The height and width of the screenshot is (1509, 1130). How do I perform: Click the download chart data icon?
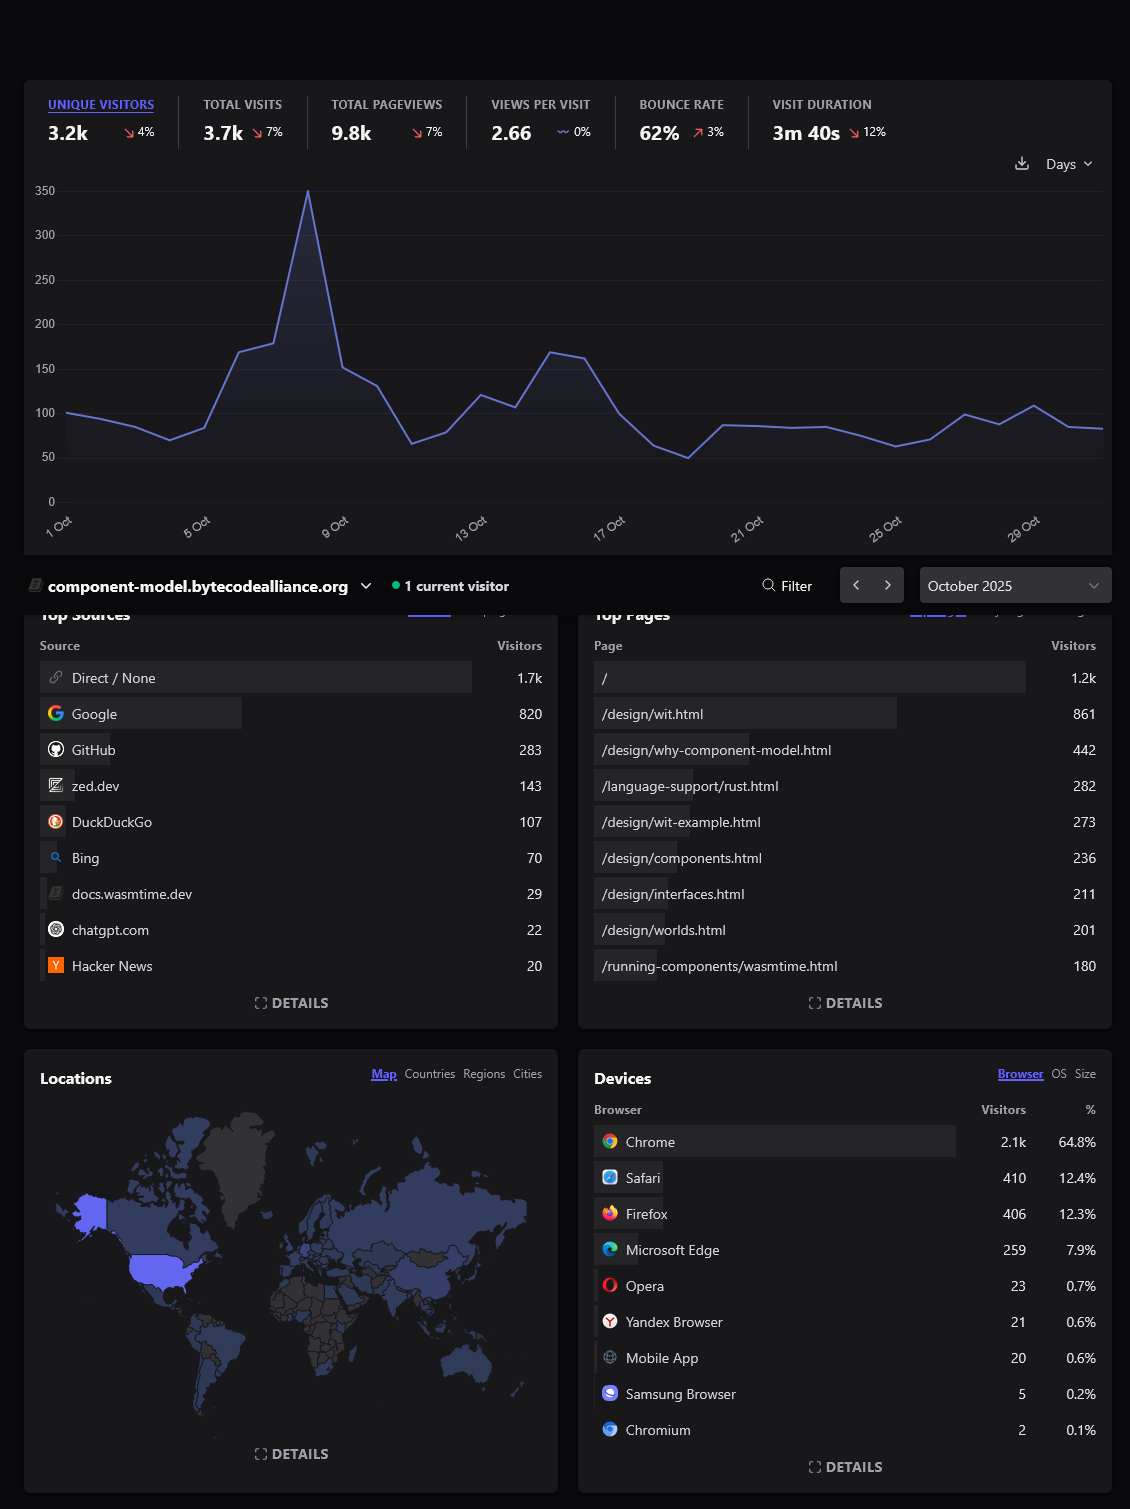click(1021, 164)
